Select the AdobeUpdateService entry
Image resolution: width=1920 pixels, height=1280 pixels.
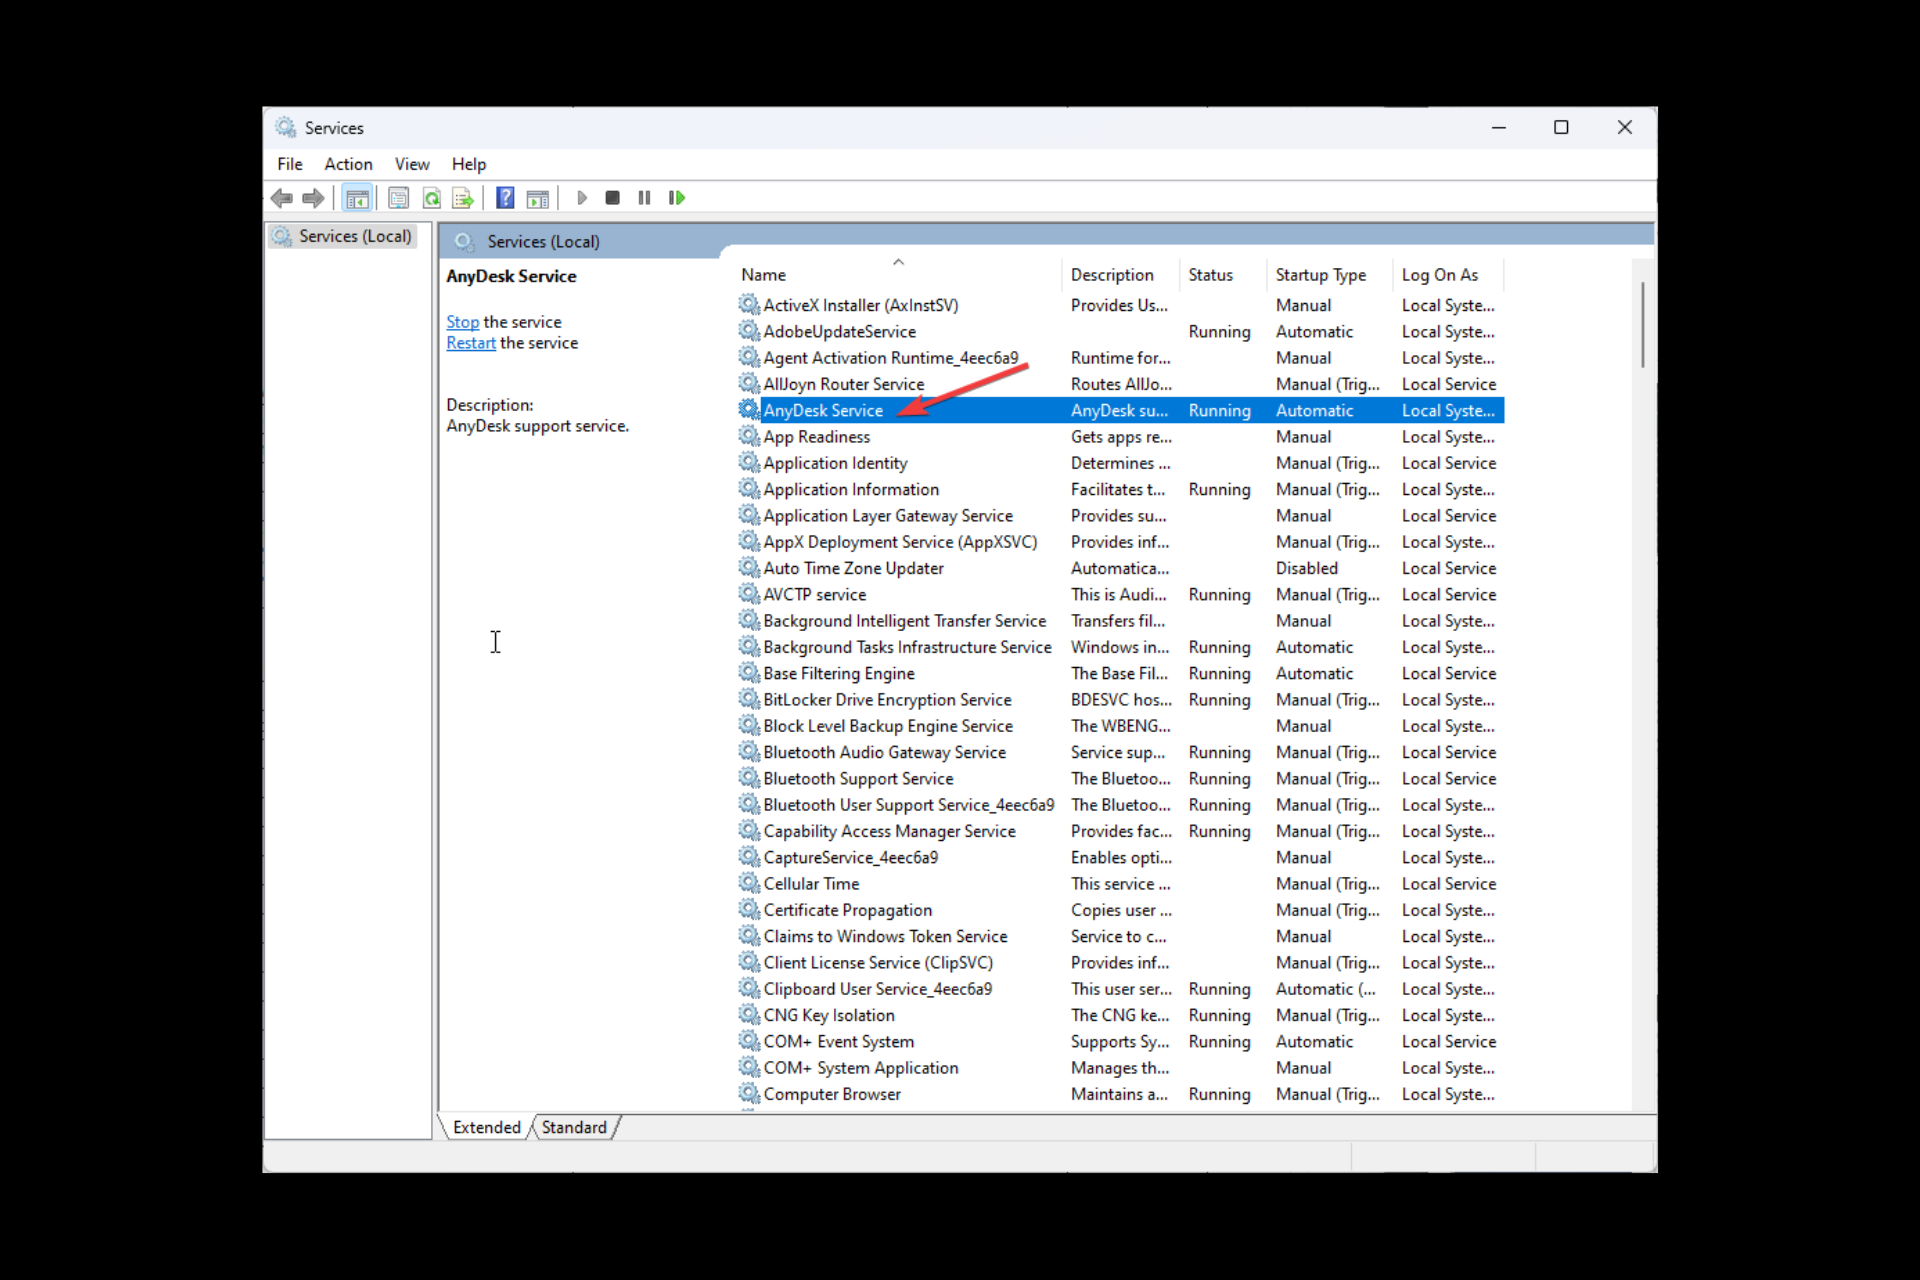coord(840,331)
